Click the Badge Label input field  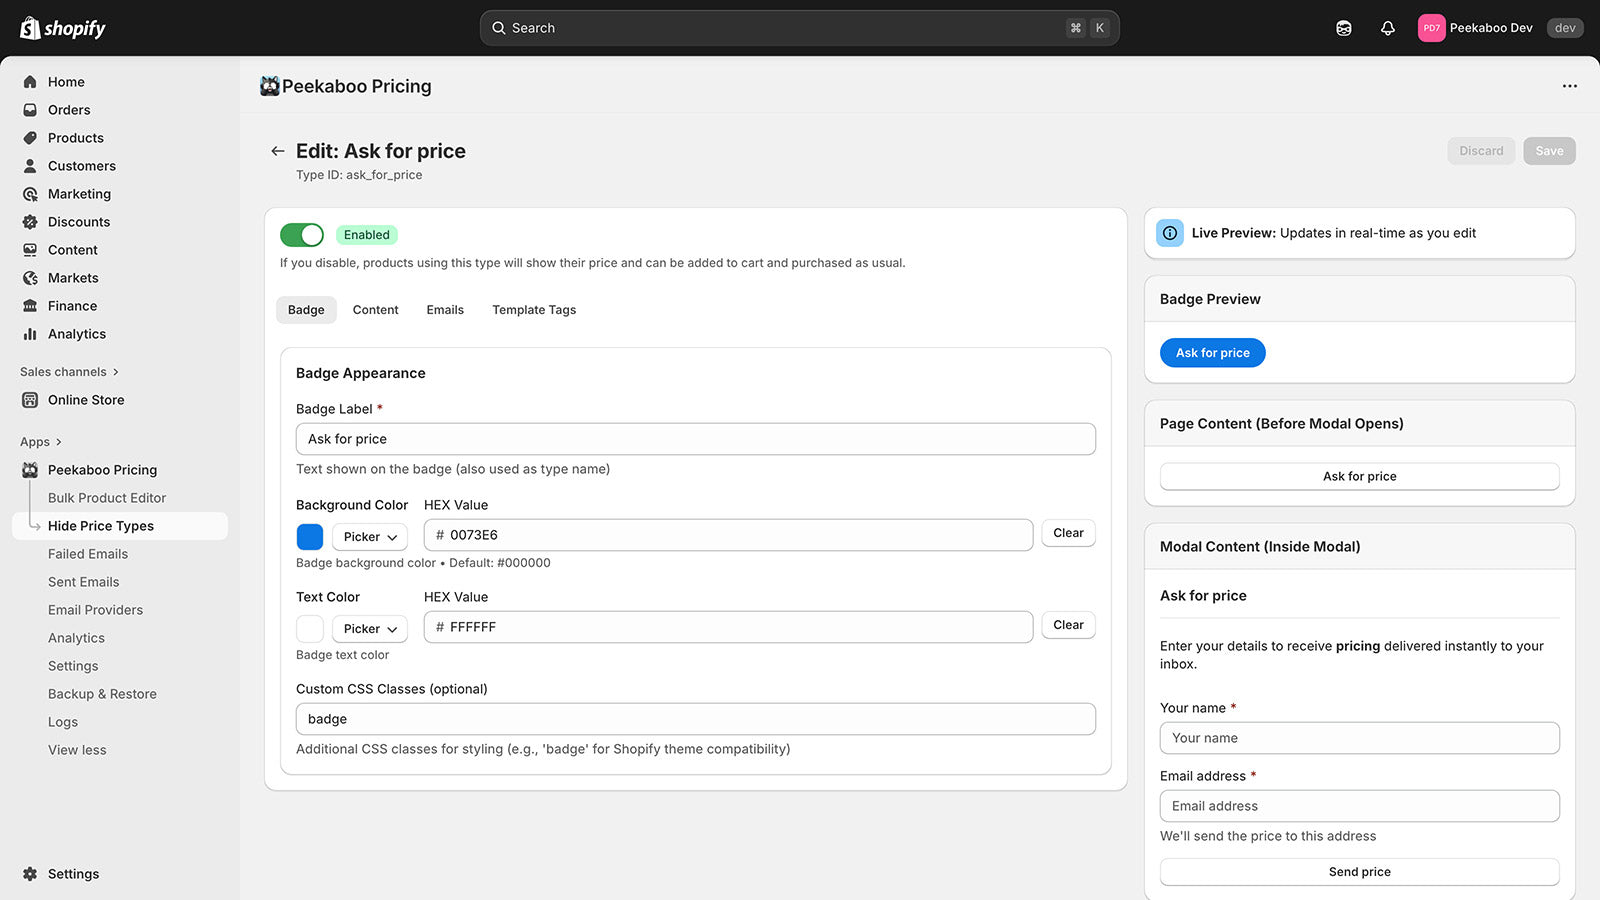pos(695,438)
